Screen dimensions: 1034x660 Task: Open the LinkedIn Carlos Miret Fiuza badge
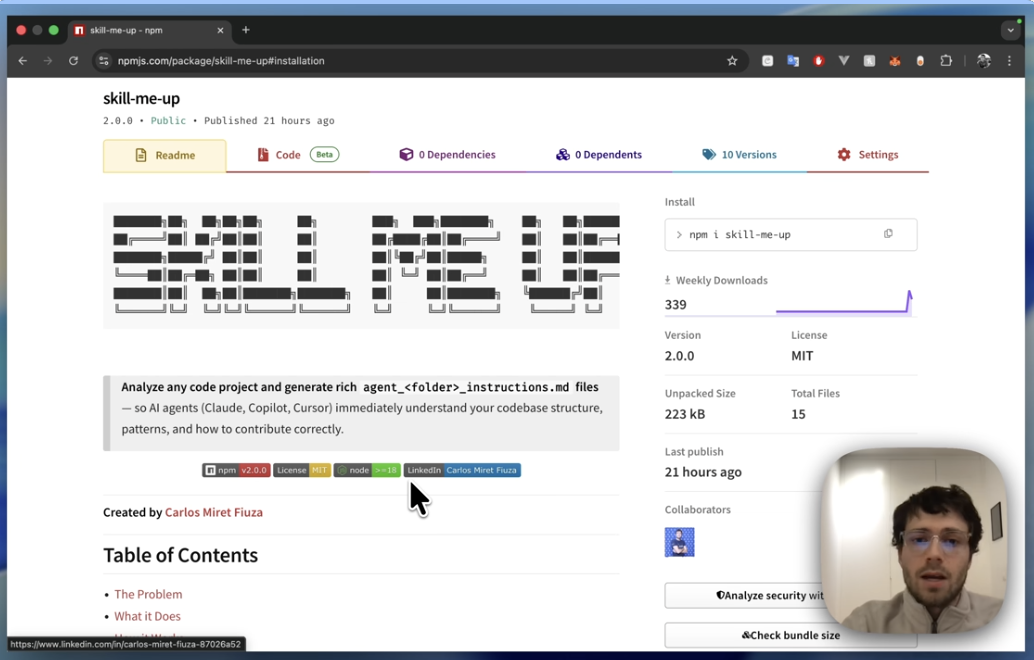coord(462,470)
